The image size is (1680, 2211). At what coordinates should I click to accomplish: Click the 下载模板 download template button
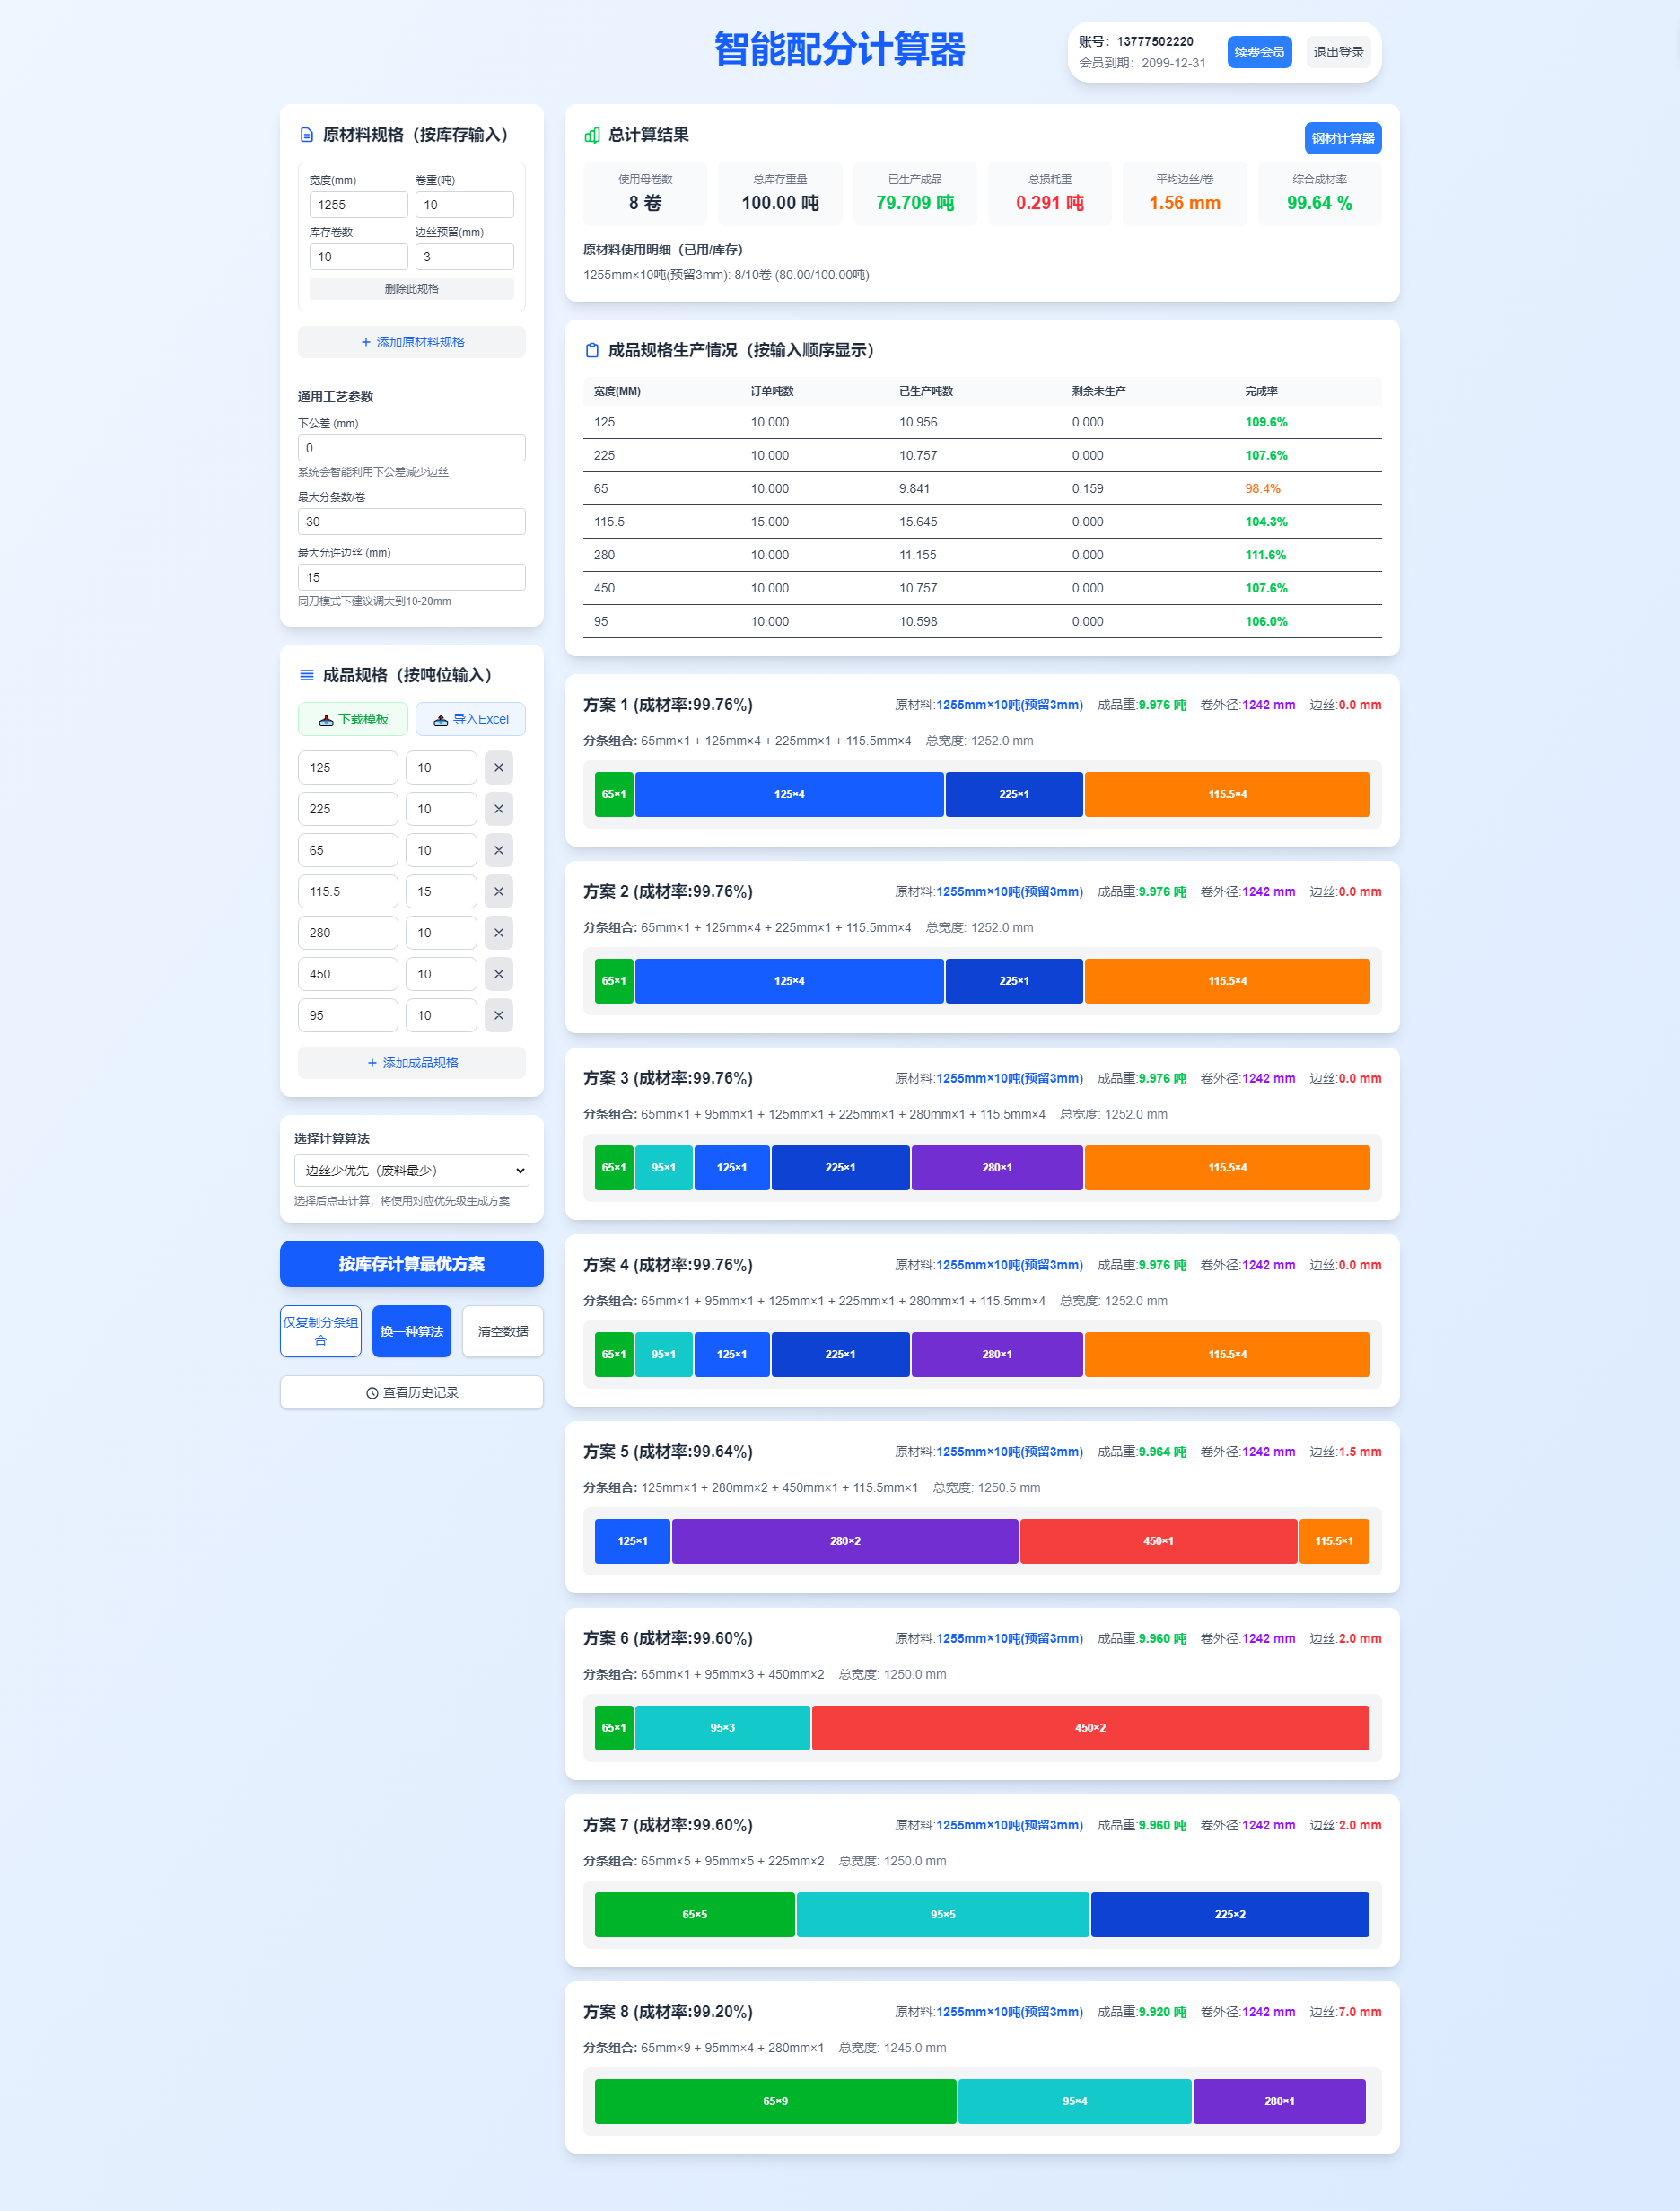[353, 719]
